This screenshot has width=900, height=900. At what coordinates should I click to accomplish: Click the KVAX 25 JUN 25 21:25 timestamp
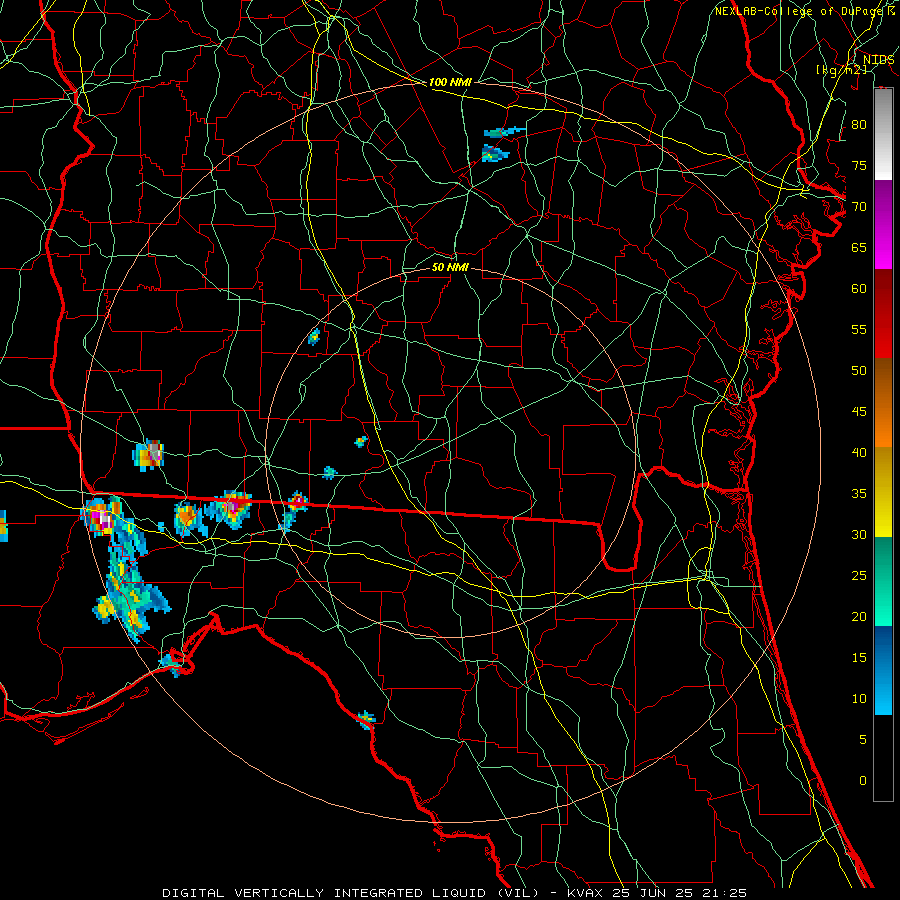click(x=657, y=893)
